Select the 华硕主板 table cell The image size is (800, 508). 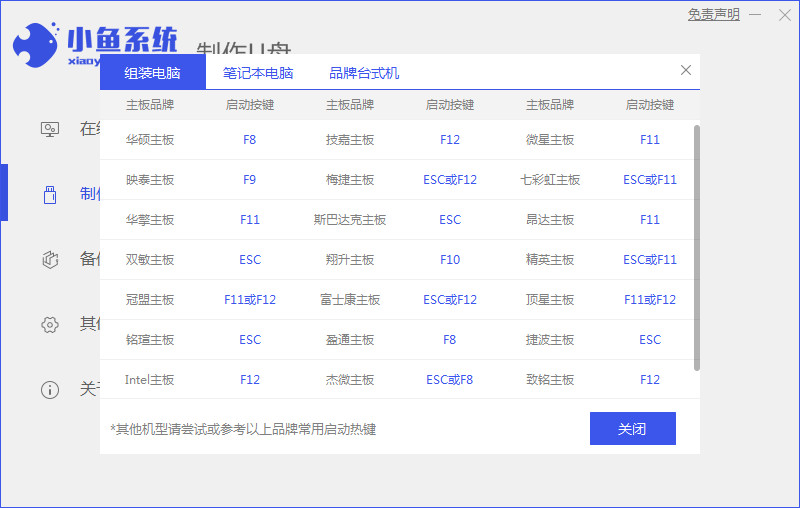coord(150,140)
